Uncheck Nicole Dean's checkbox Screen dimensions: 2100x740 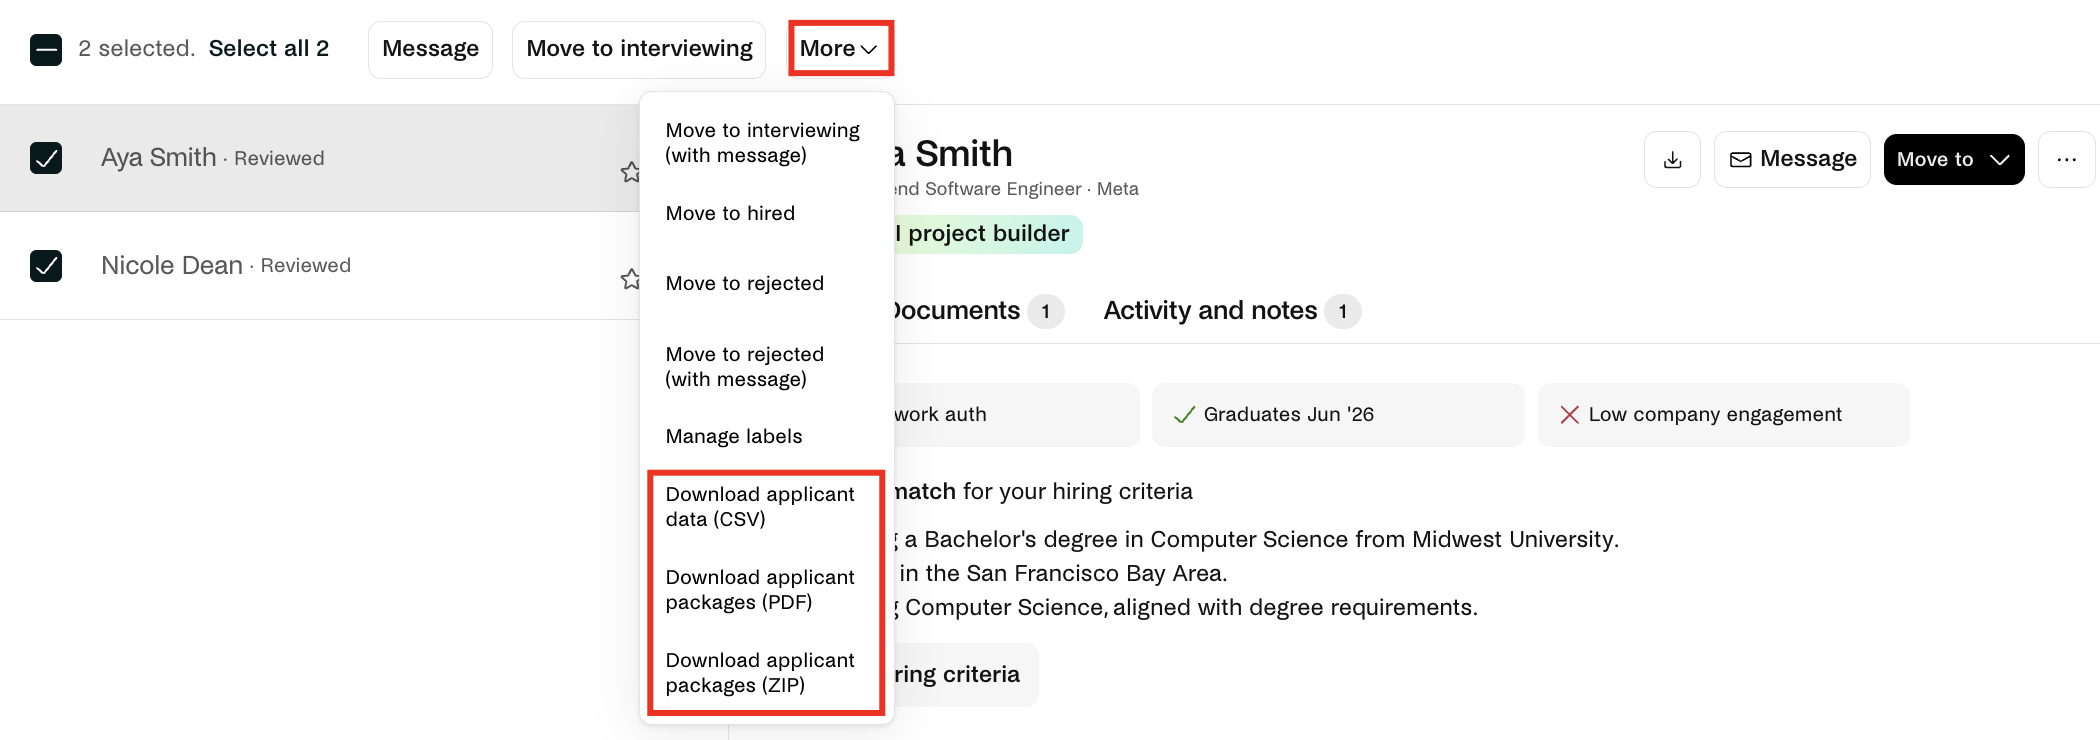pyautogui.click(x=46, y=266)
